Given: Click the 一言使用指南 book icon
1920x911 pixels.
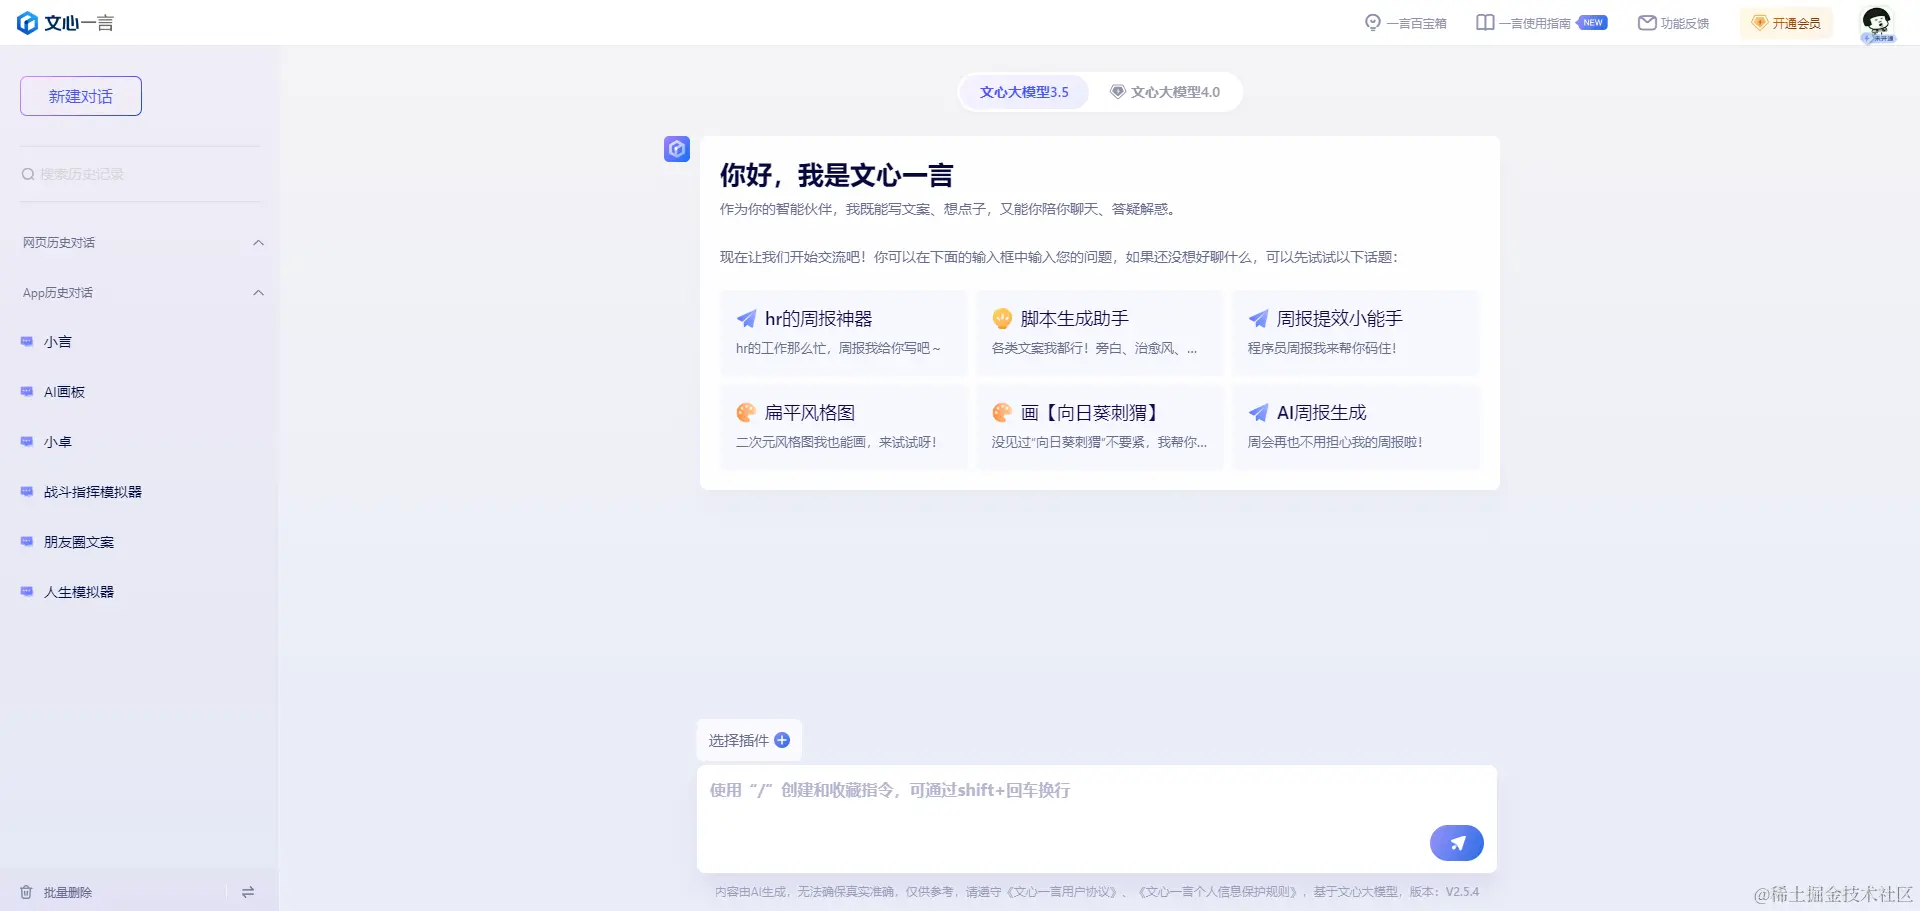Looking at the screenshot, I should point(1485,23).
